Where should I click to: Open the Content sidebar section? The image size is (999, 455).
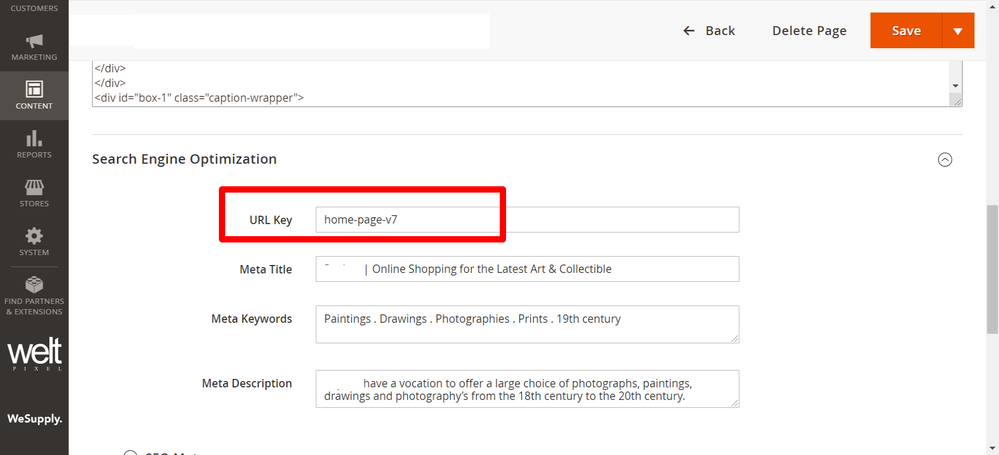coord(34,95)
